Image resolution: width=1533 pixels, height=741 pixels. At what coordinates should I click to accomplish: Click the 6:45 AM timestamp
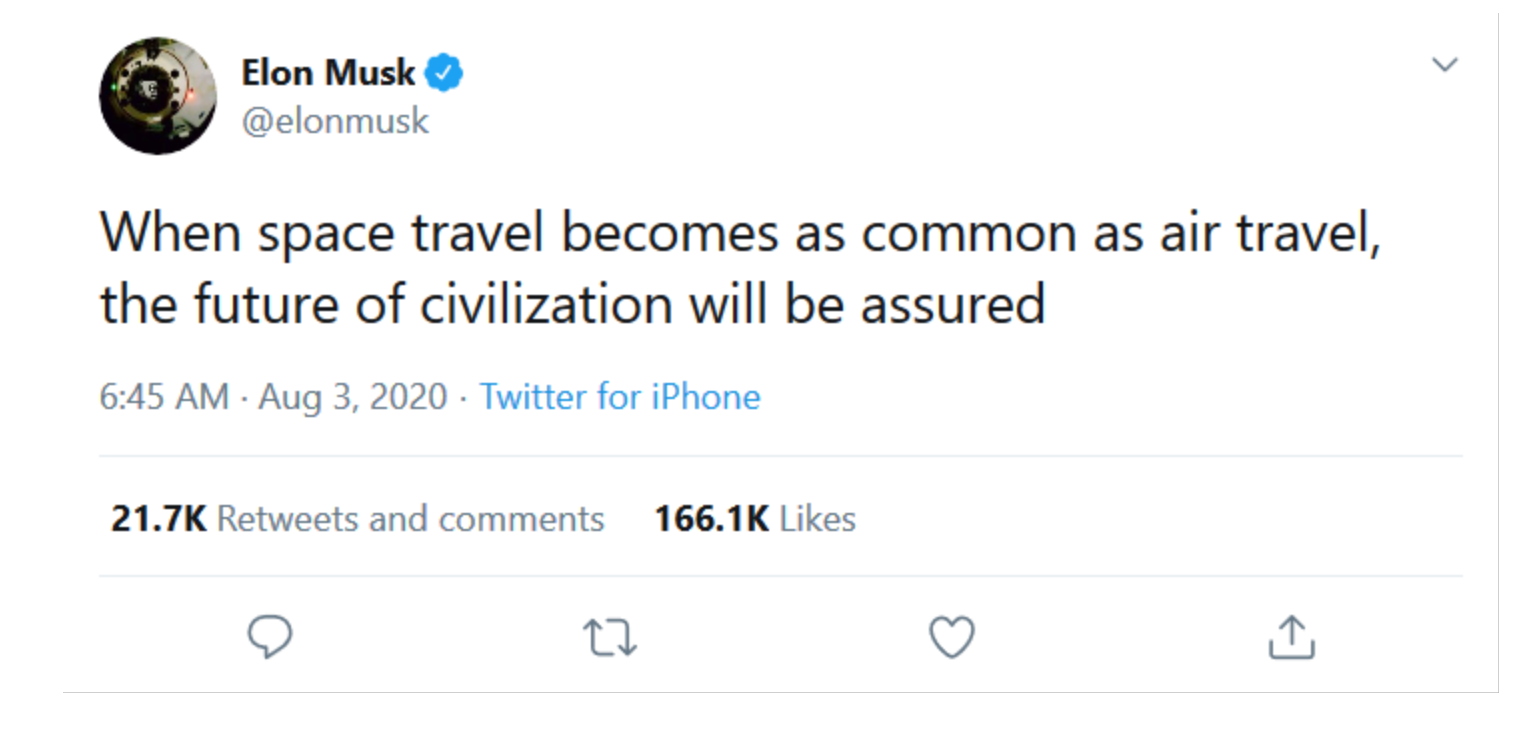164,397
